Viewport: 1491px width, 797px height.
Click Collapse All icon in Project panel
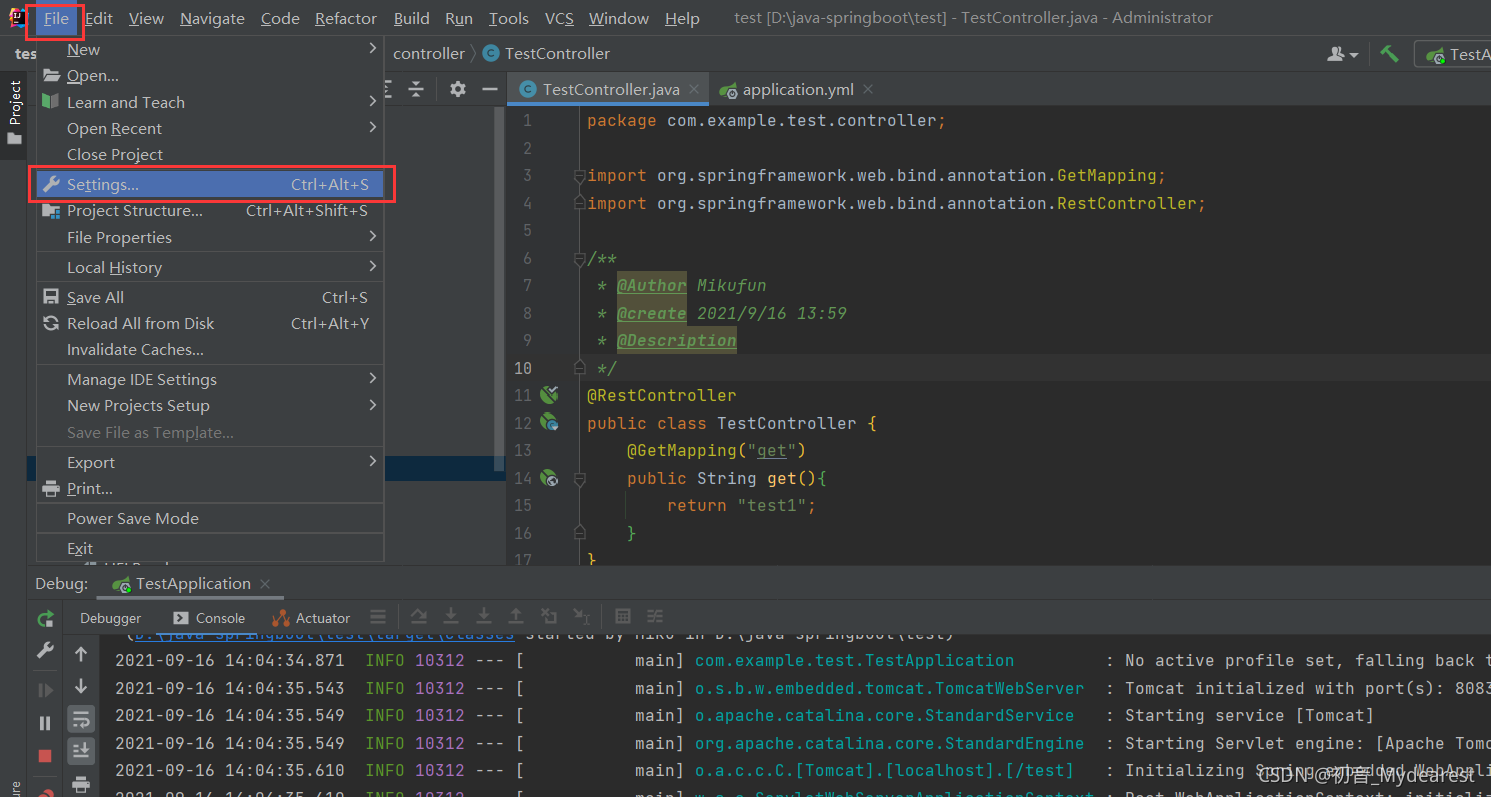[x=417, y=89]
